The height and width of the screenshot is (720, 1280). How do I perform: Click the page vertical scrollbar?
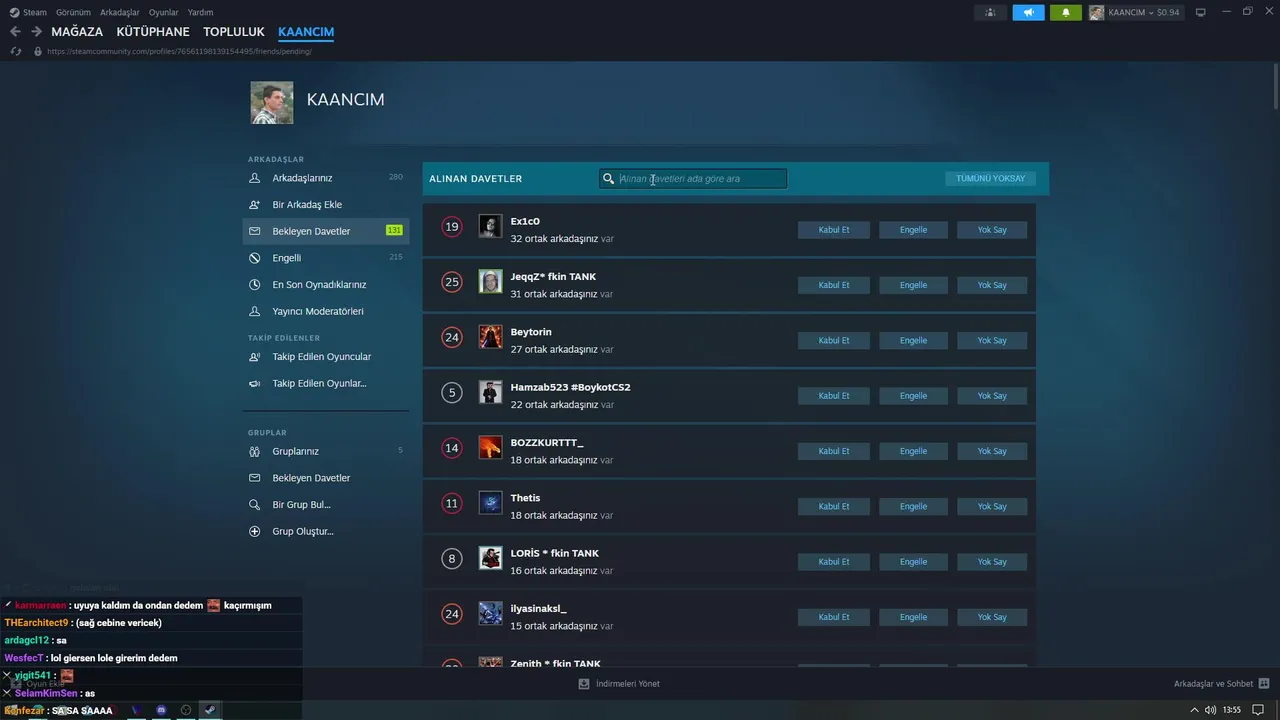[1276, 85]
